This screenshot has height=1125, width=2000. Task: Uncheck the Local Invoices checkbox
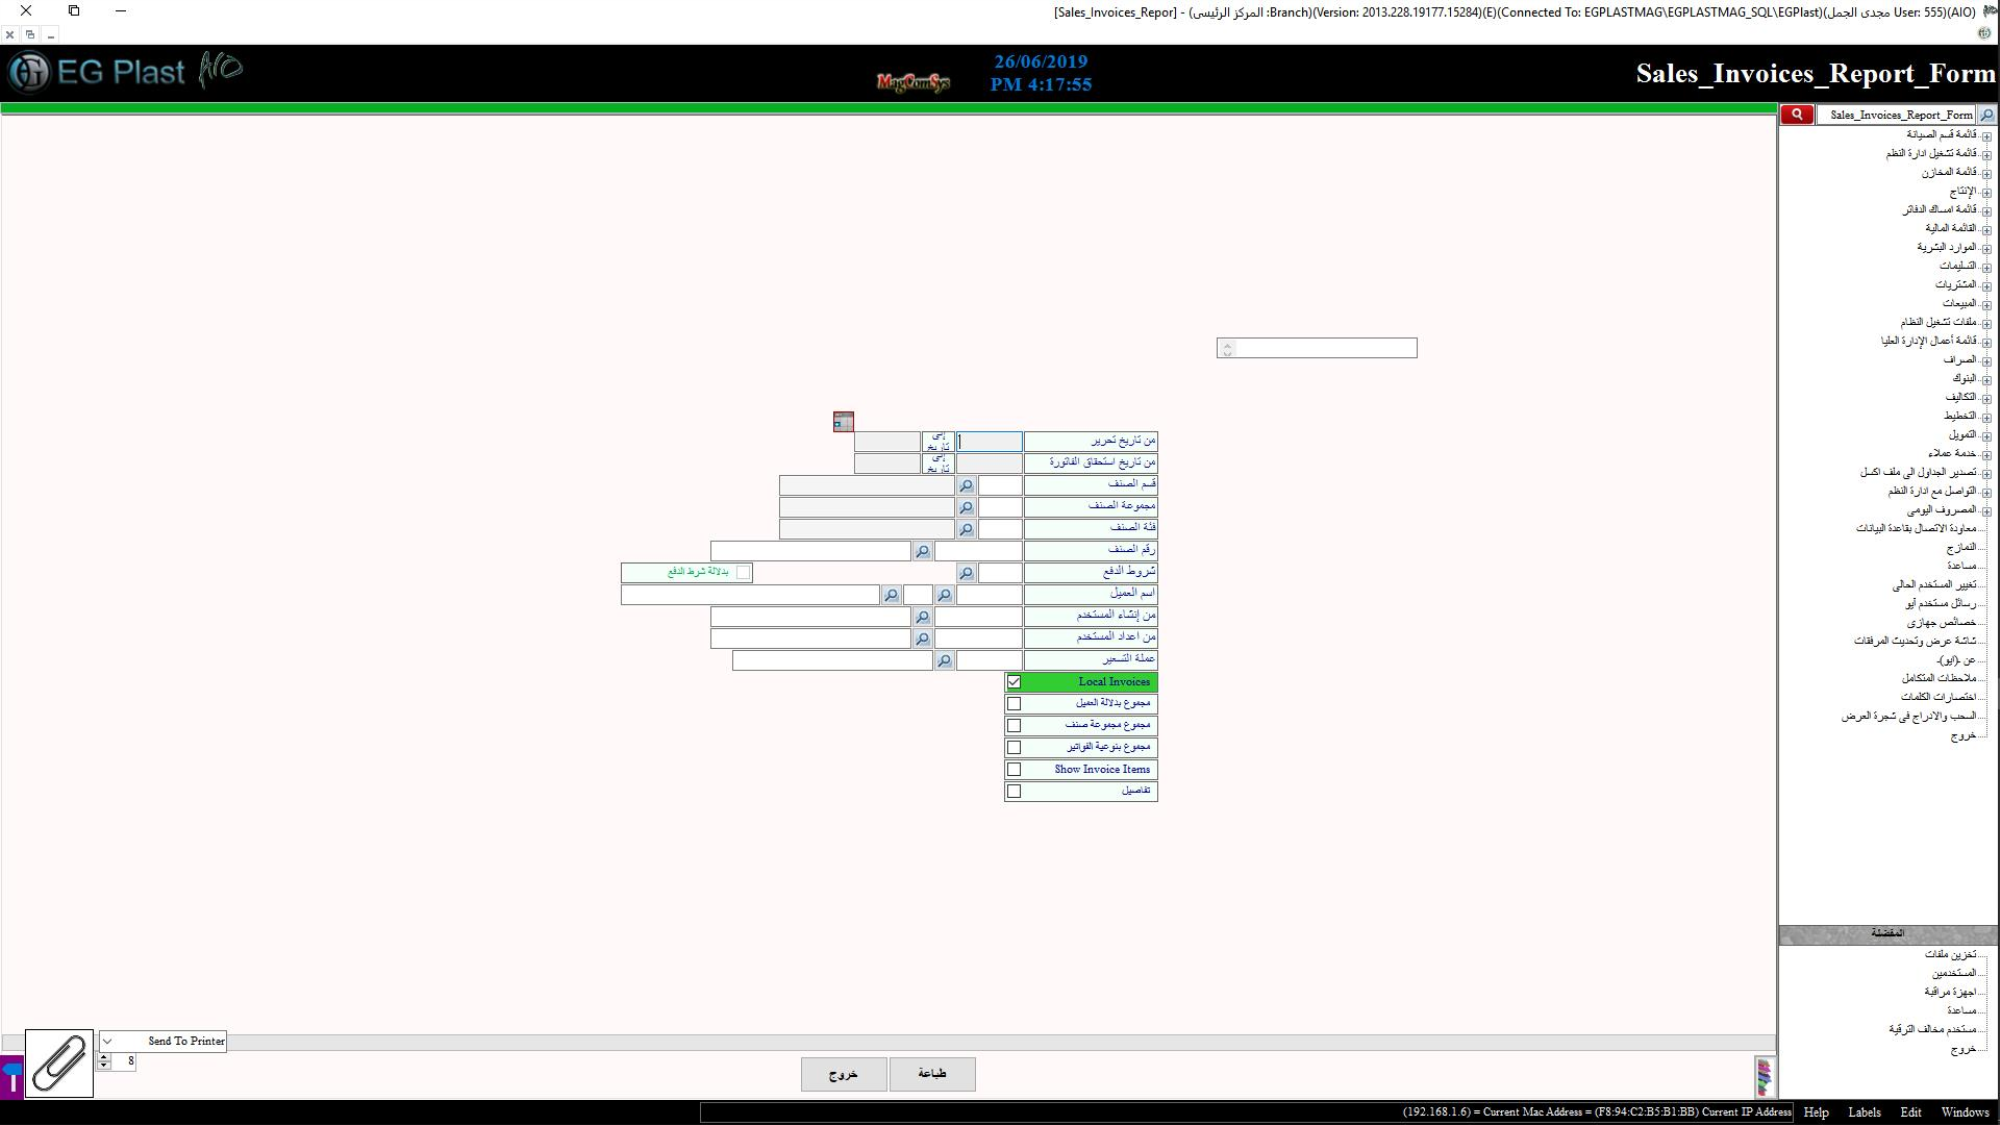pyautogui.click(x=1014, y=682)
